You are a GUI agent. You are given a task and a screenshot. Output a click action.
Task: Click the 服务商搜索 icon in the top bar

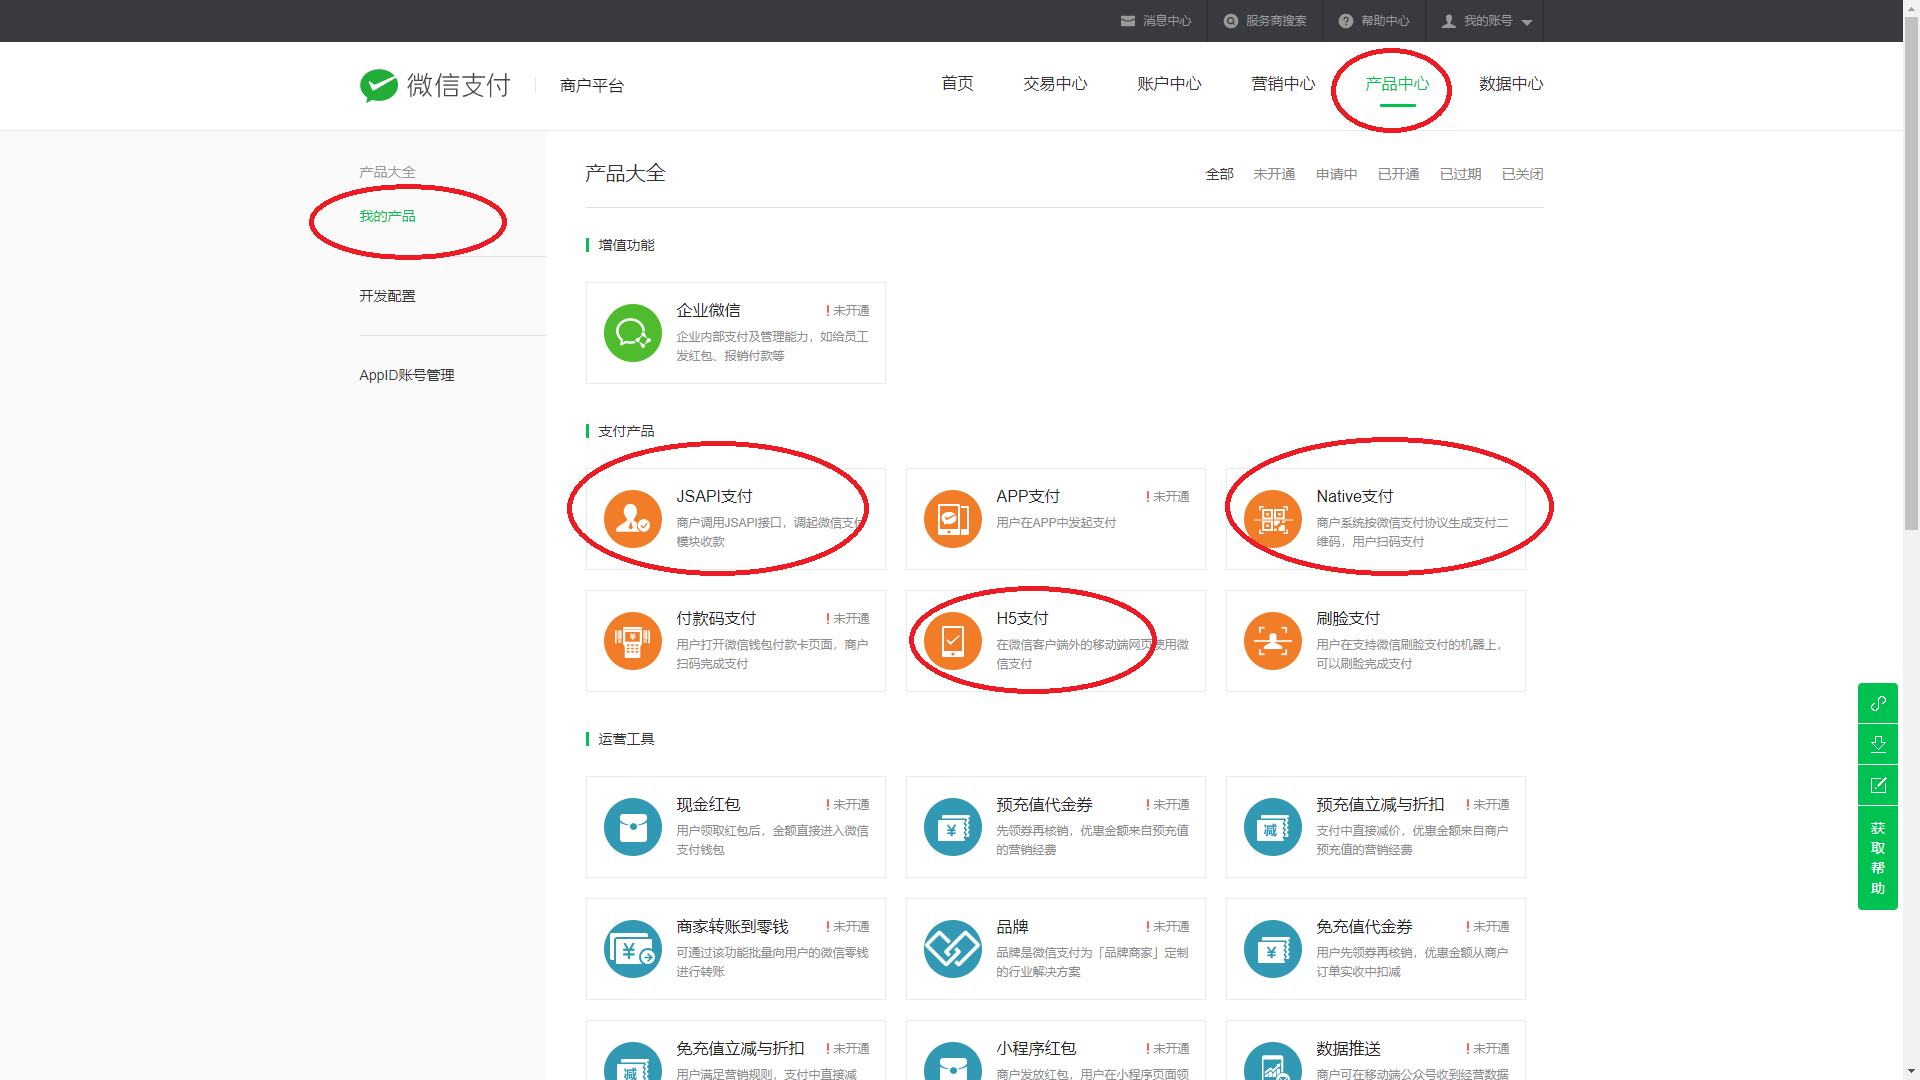[1231, 21]
